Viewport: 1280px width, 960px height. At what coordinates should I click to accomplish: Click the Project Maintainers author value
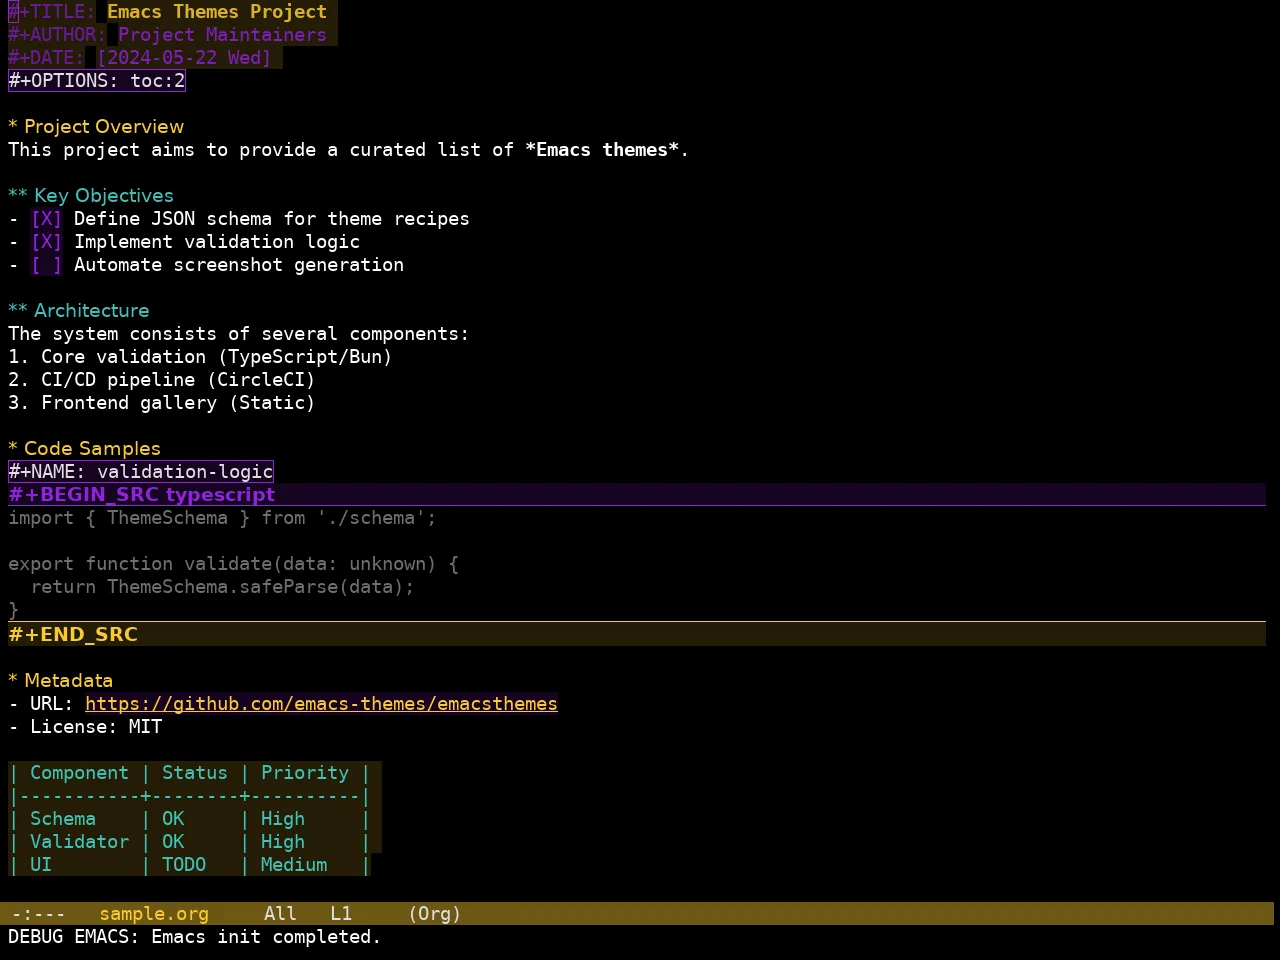(x=222, y=35)
